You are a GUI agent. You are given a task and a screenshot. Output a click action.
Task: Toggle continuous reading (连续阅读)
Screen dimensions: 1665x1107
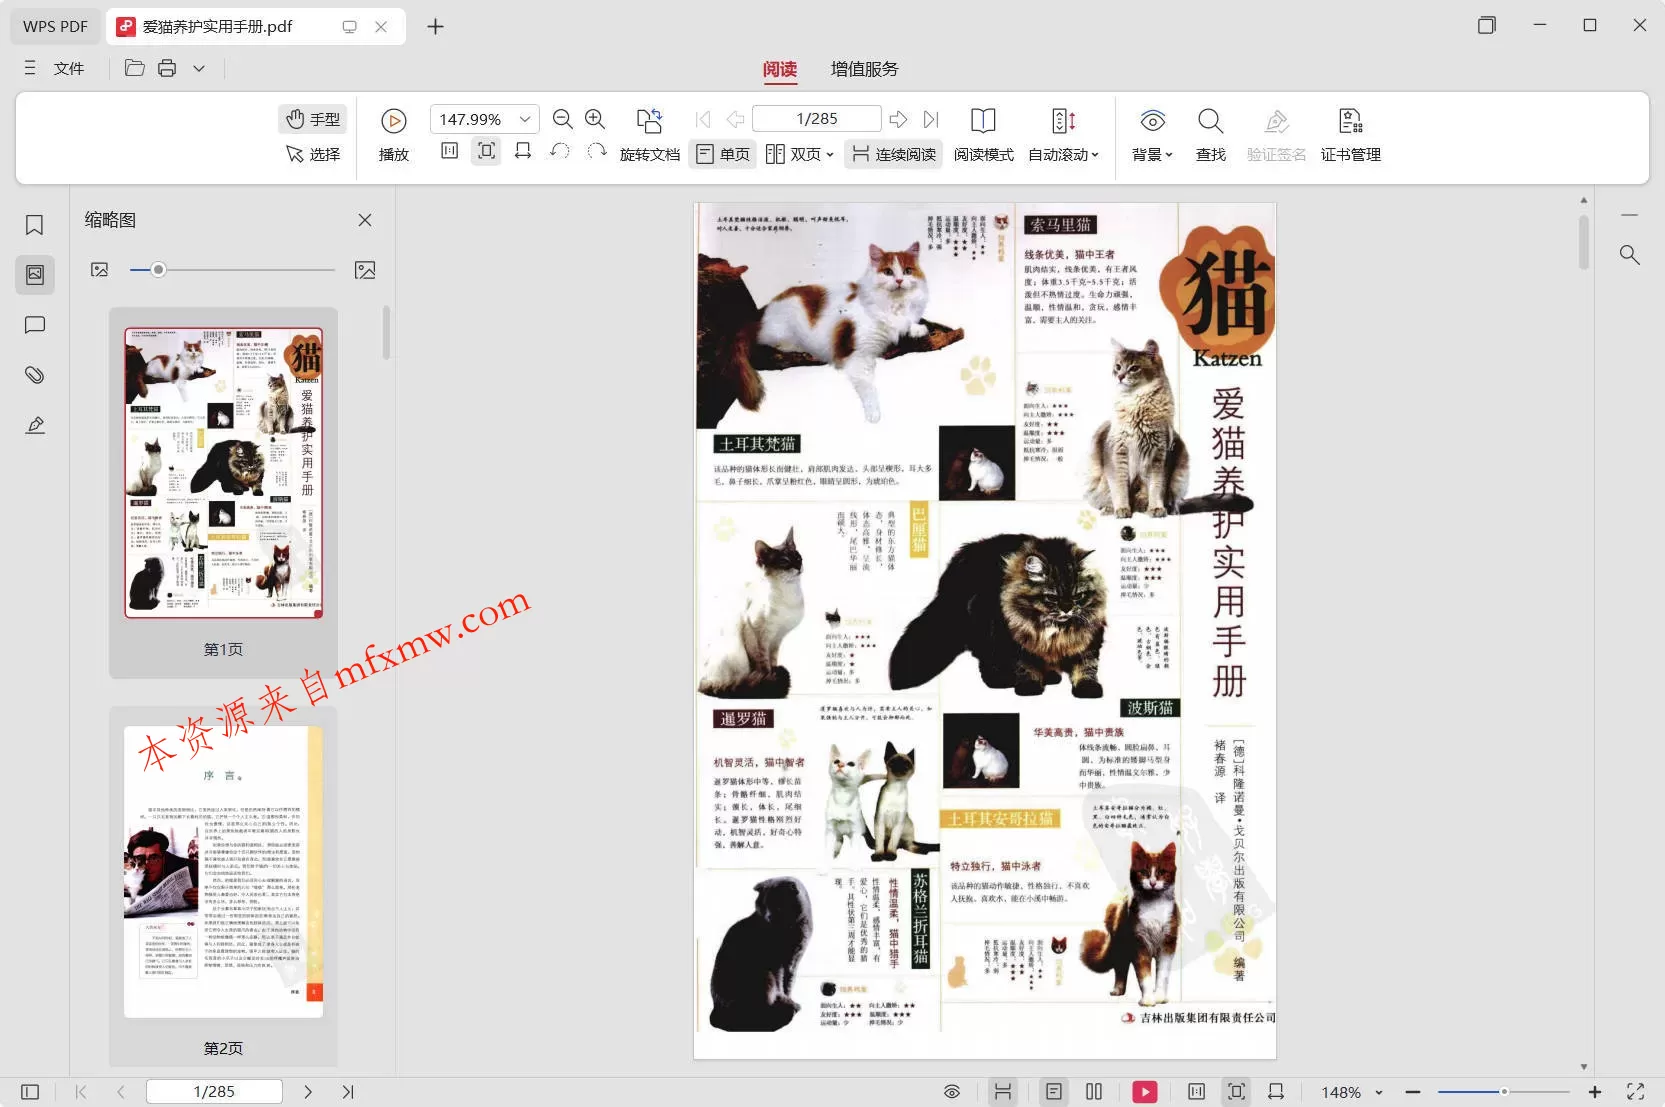point(894,154)
